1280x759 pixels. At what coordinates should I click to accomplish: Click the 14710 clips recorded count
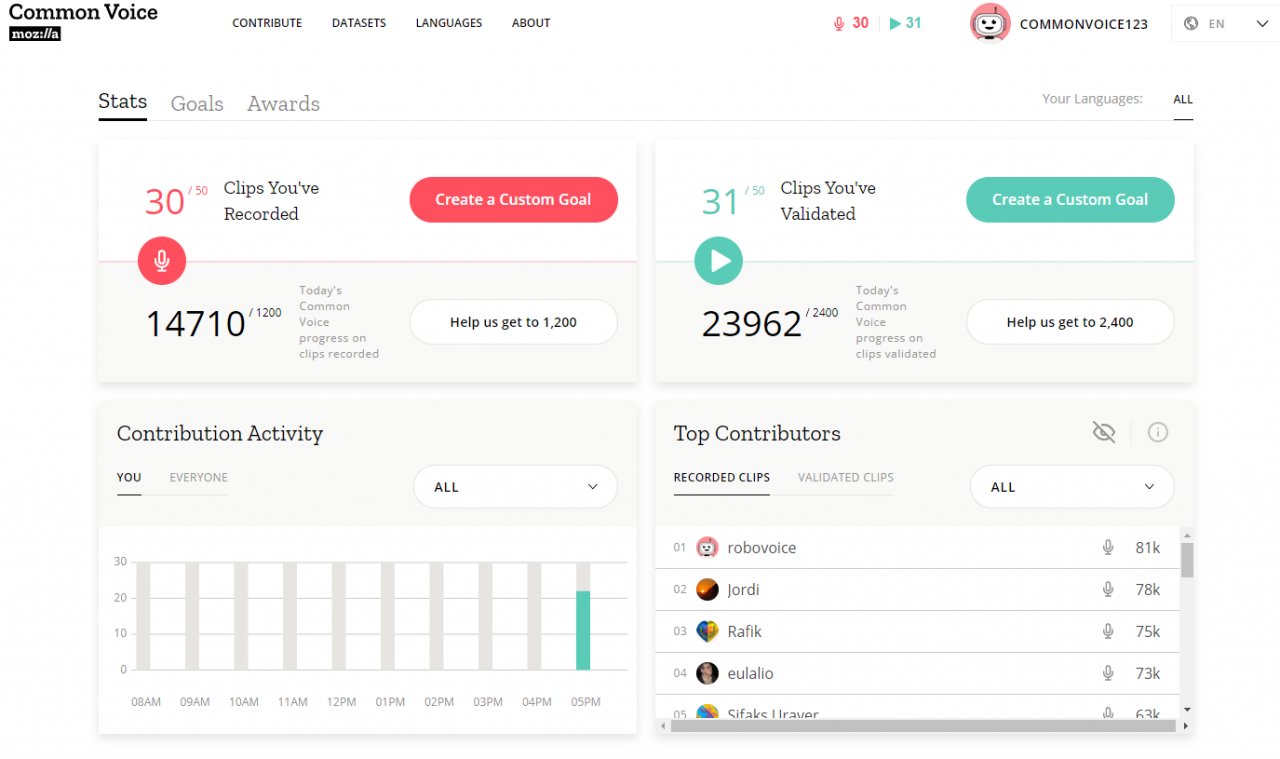[196, 324]
